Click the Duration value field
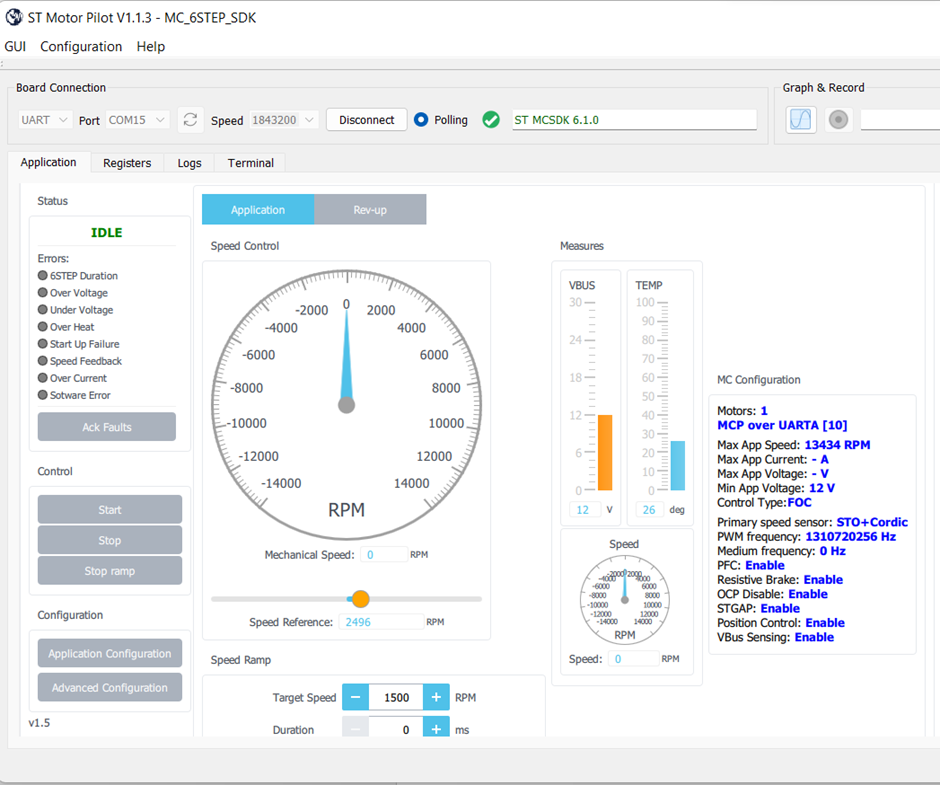The width and height of the screenshot is (940, 785). (396, 728)
